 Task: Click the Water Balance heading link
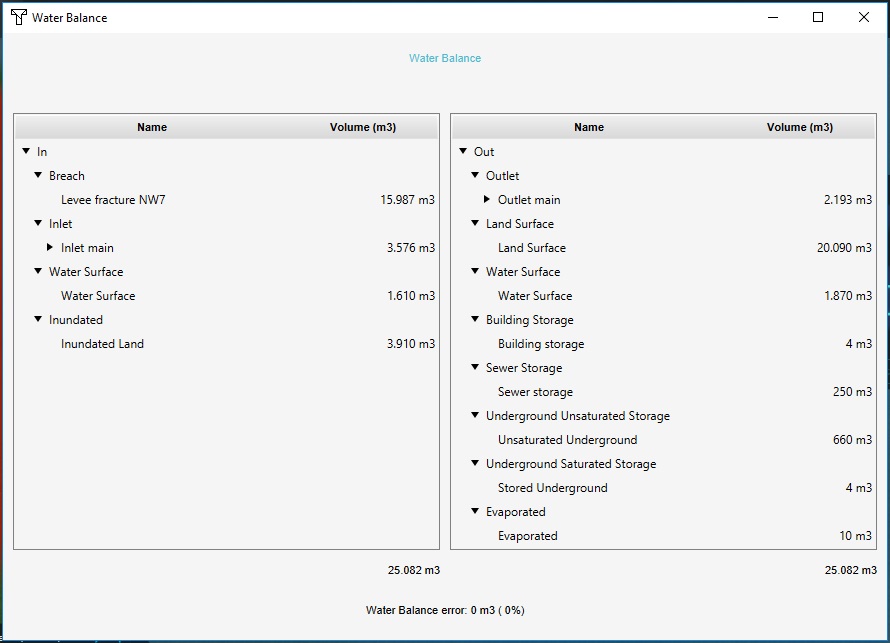[x=445, y=58]
